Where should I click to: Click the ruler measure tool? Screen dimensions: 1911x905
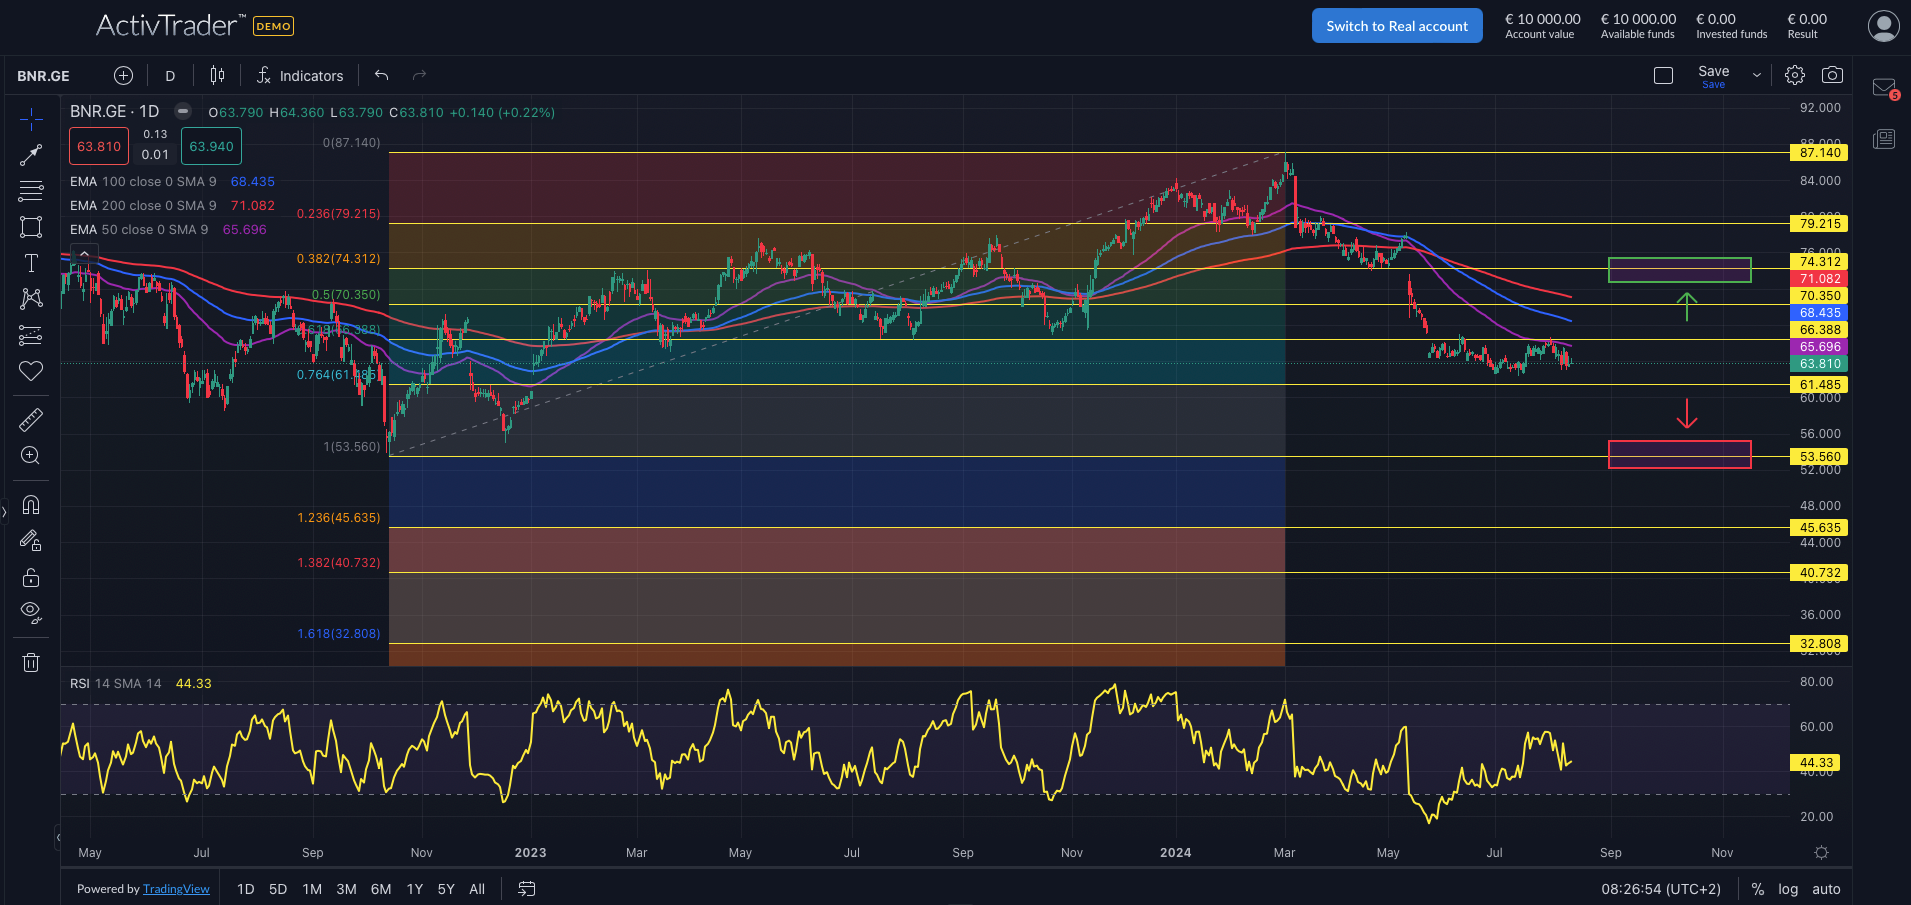pos(31,420)
